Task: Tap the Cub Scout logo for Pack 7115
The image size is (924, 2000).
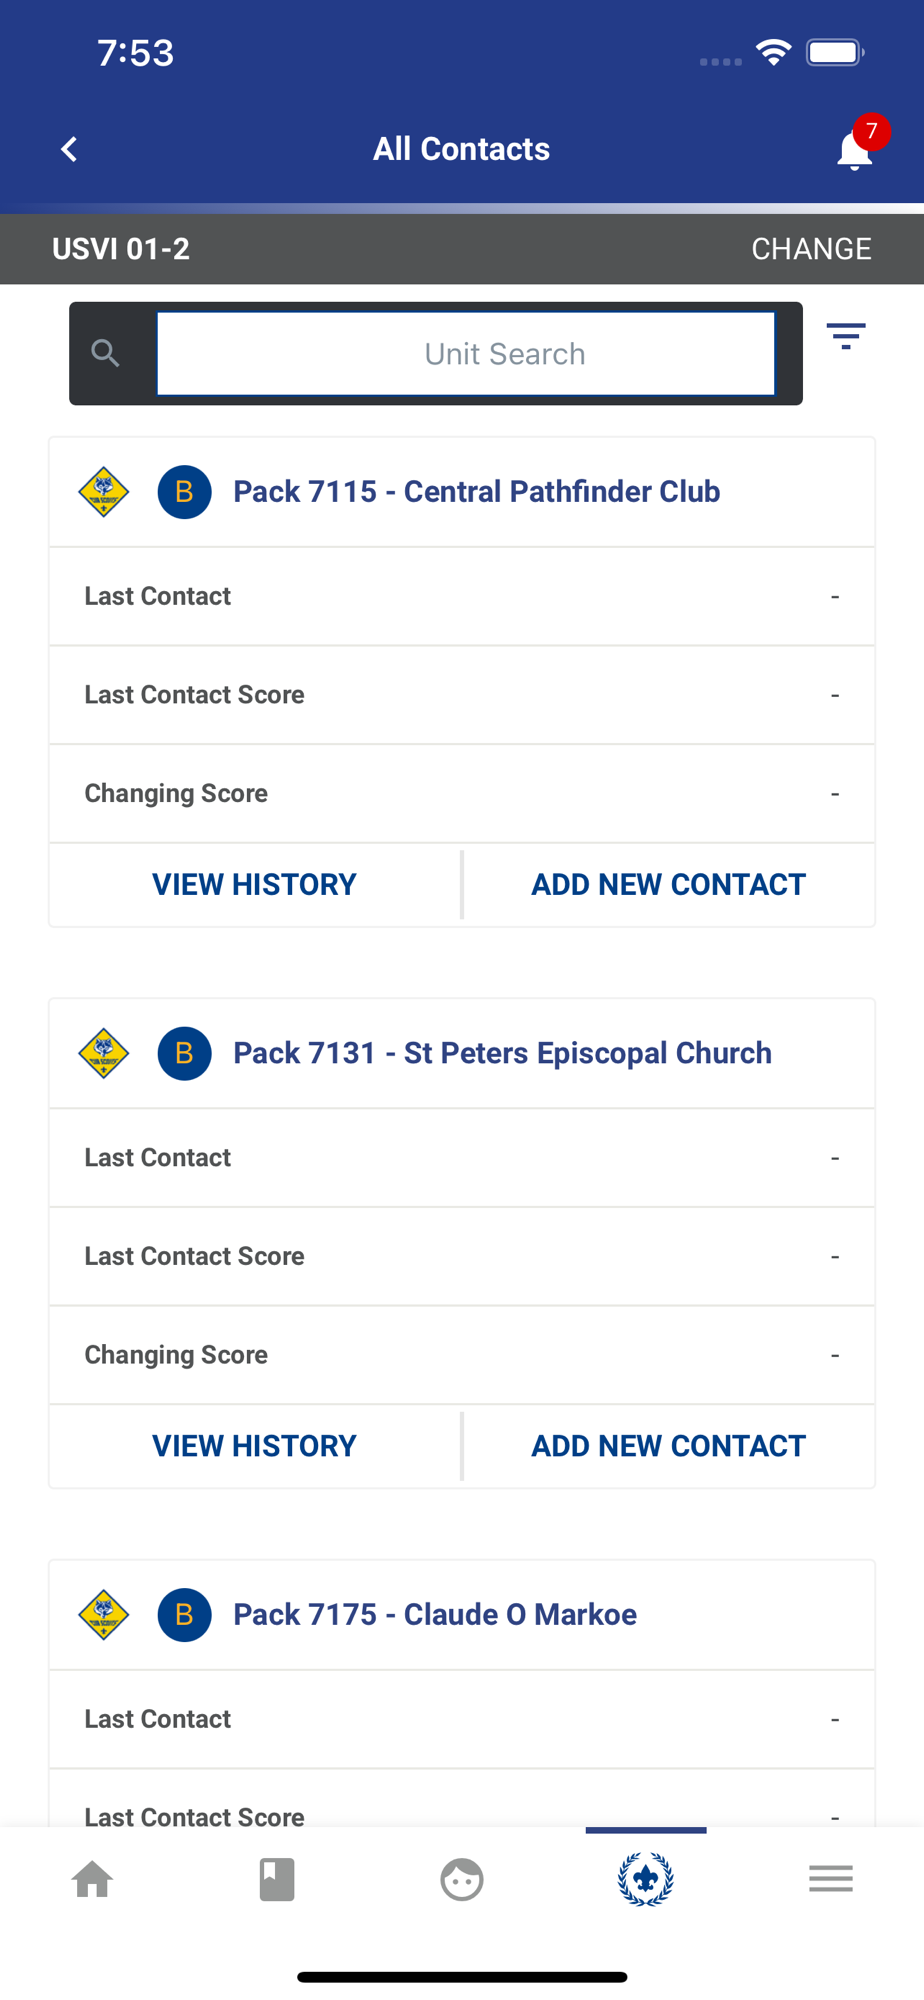Action: (104, 492)
